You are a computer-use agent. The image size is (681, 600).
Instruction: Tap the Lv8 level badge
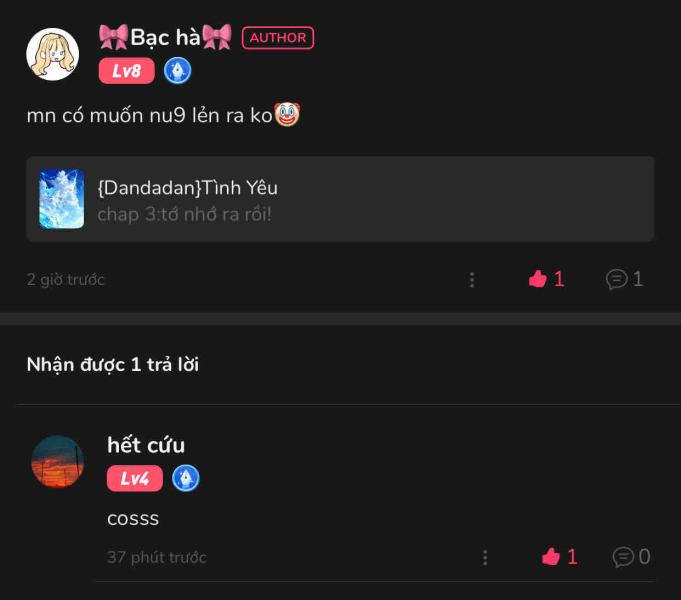tap(126, 71)
